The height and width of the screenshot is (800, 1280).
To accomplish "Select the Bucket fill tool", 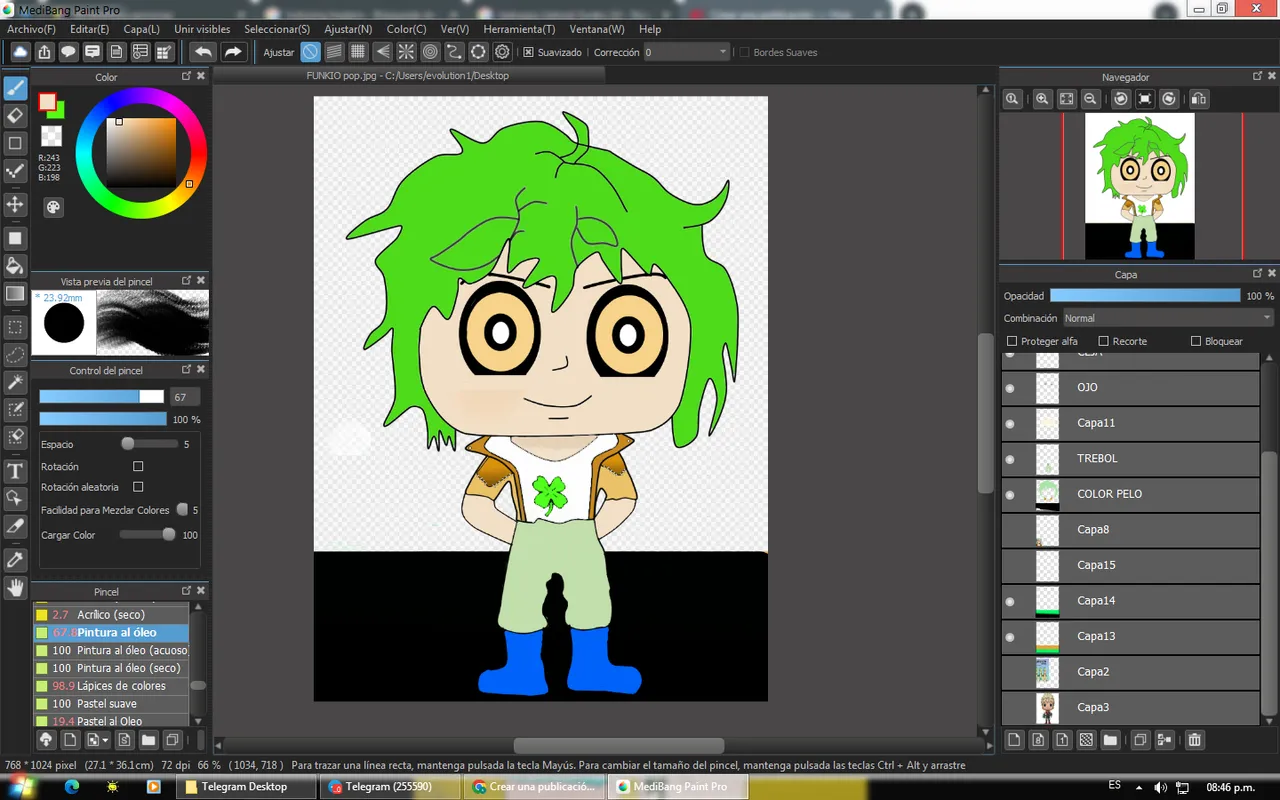I will [15, 266].
